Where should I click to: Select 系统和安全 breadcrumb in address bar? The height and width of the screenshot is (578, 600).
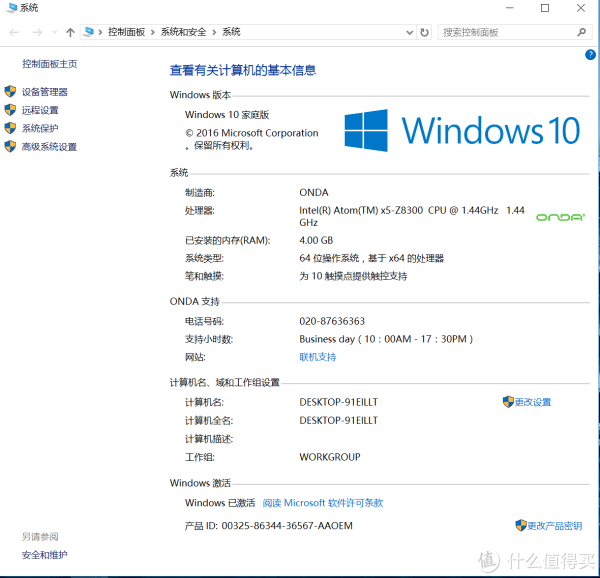[183, 32]
